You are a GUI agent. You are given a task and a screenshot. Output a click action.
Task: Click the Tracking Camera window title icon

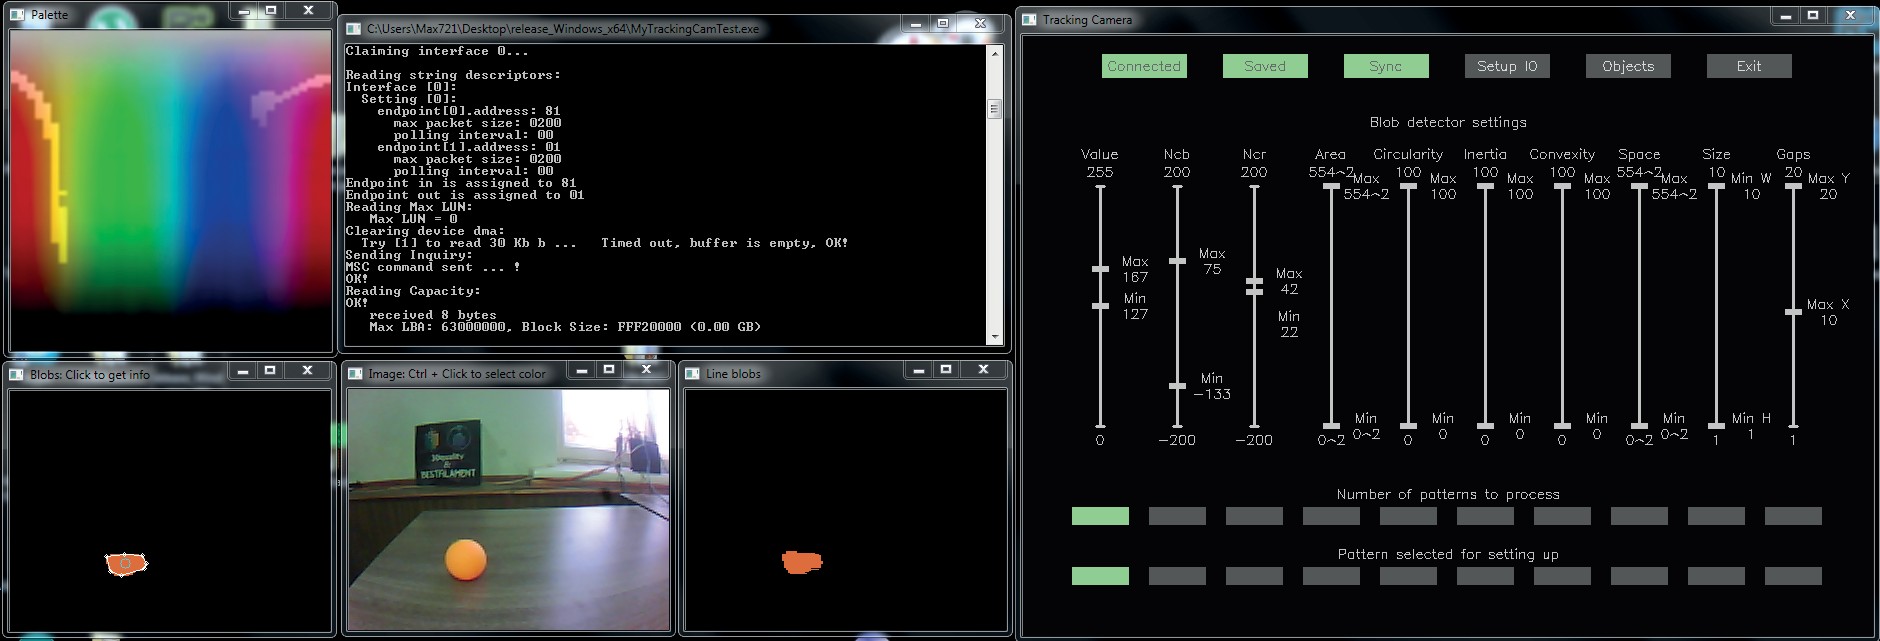[x=1030, y=20]
